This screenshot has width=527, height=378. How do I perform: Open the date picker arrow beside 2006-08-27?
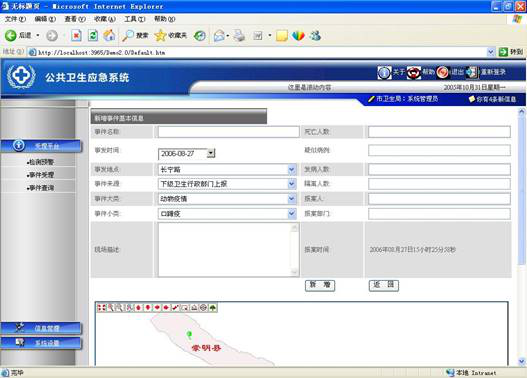210,153
